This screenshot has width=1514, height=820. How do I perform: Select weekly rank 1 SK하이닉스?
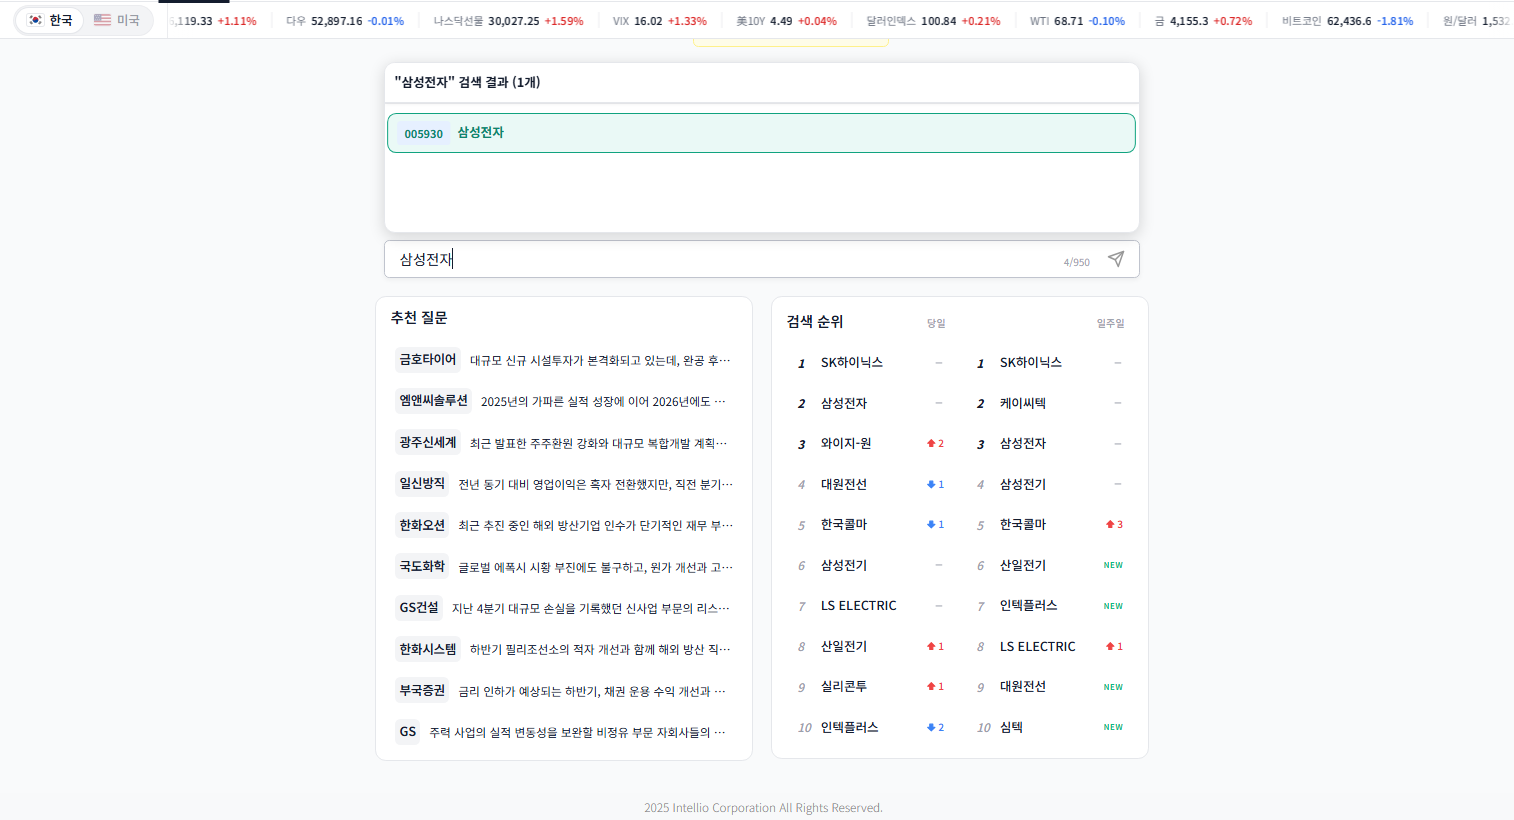[x=1049, y=363]
